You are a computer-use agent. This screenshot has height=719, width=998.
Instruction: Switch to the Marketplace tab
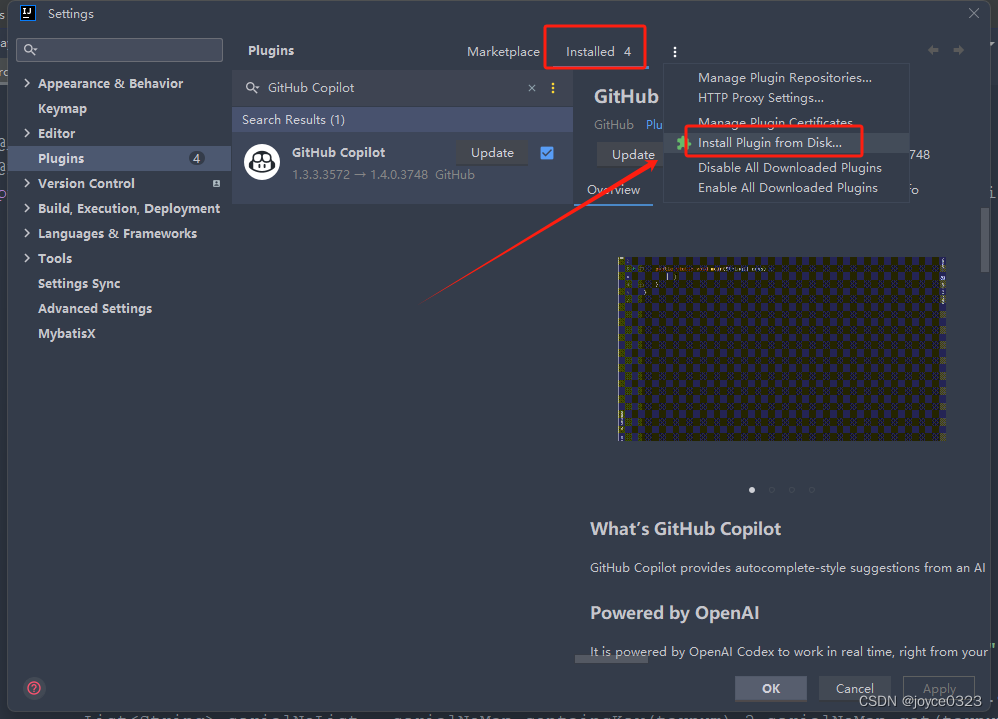pyautogui.click(x=503, y=52)
